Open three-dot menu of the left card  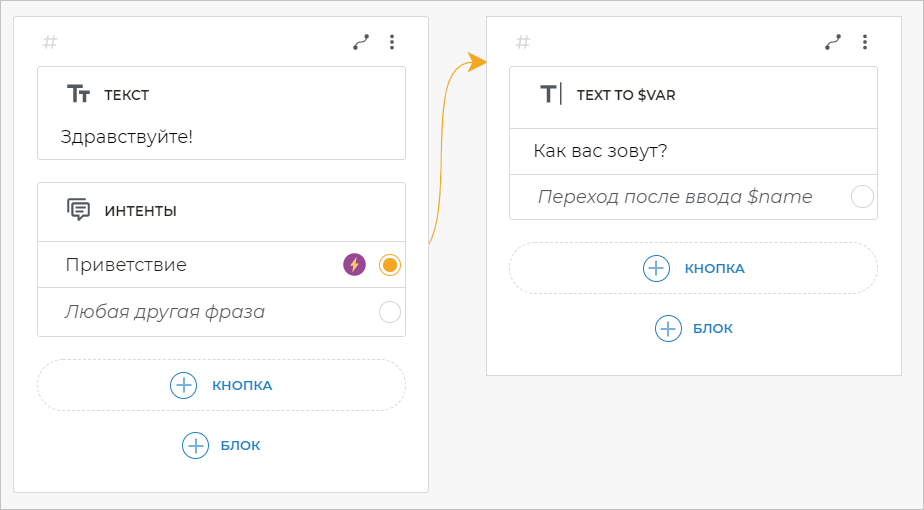392,42
